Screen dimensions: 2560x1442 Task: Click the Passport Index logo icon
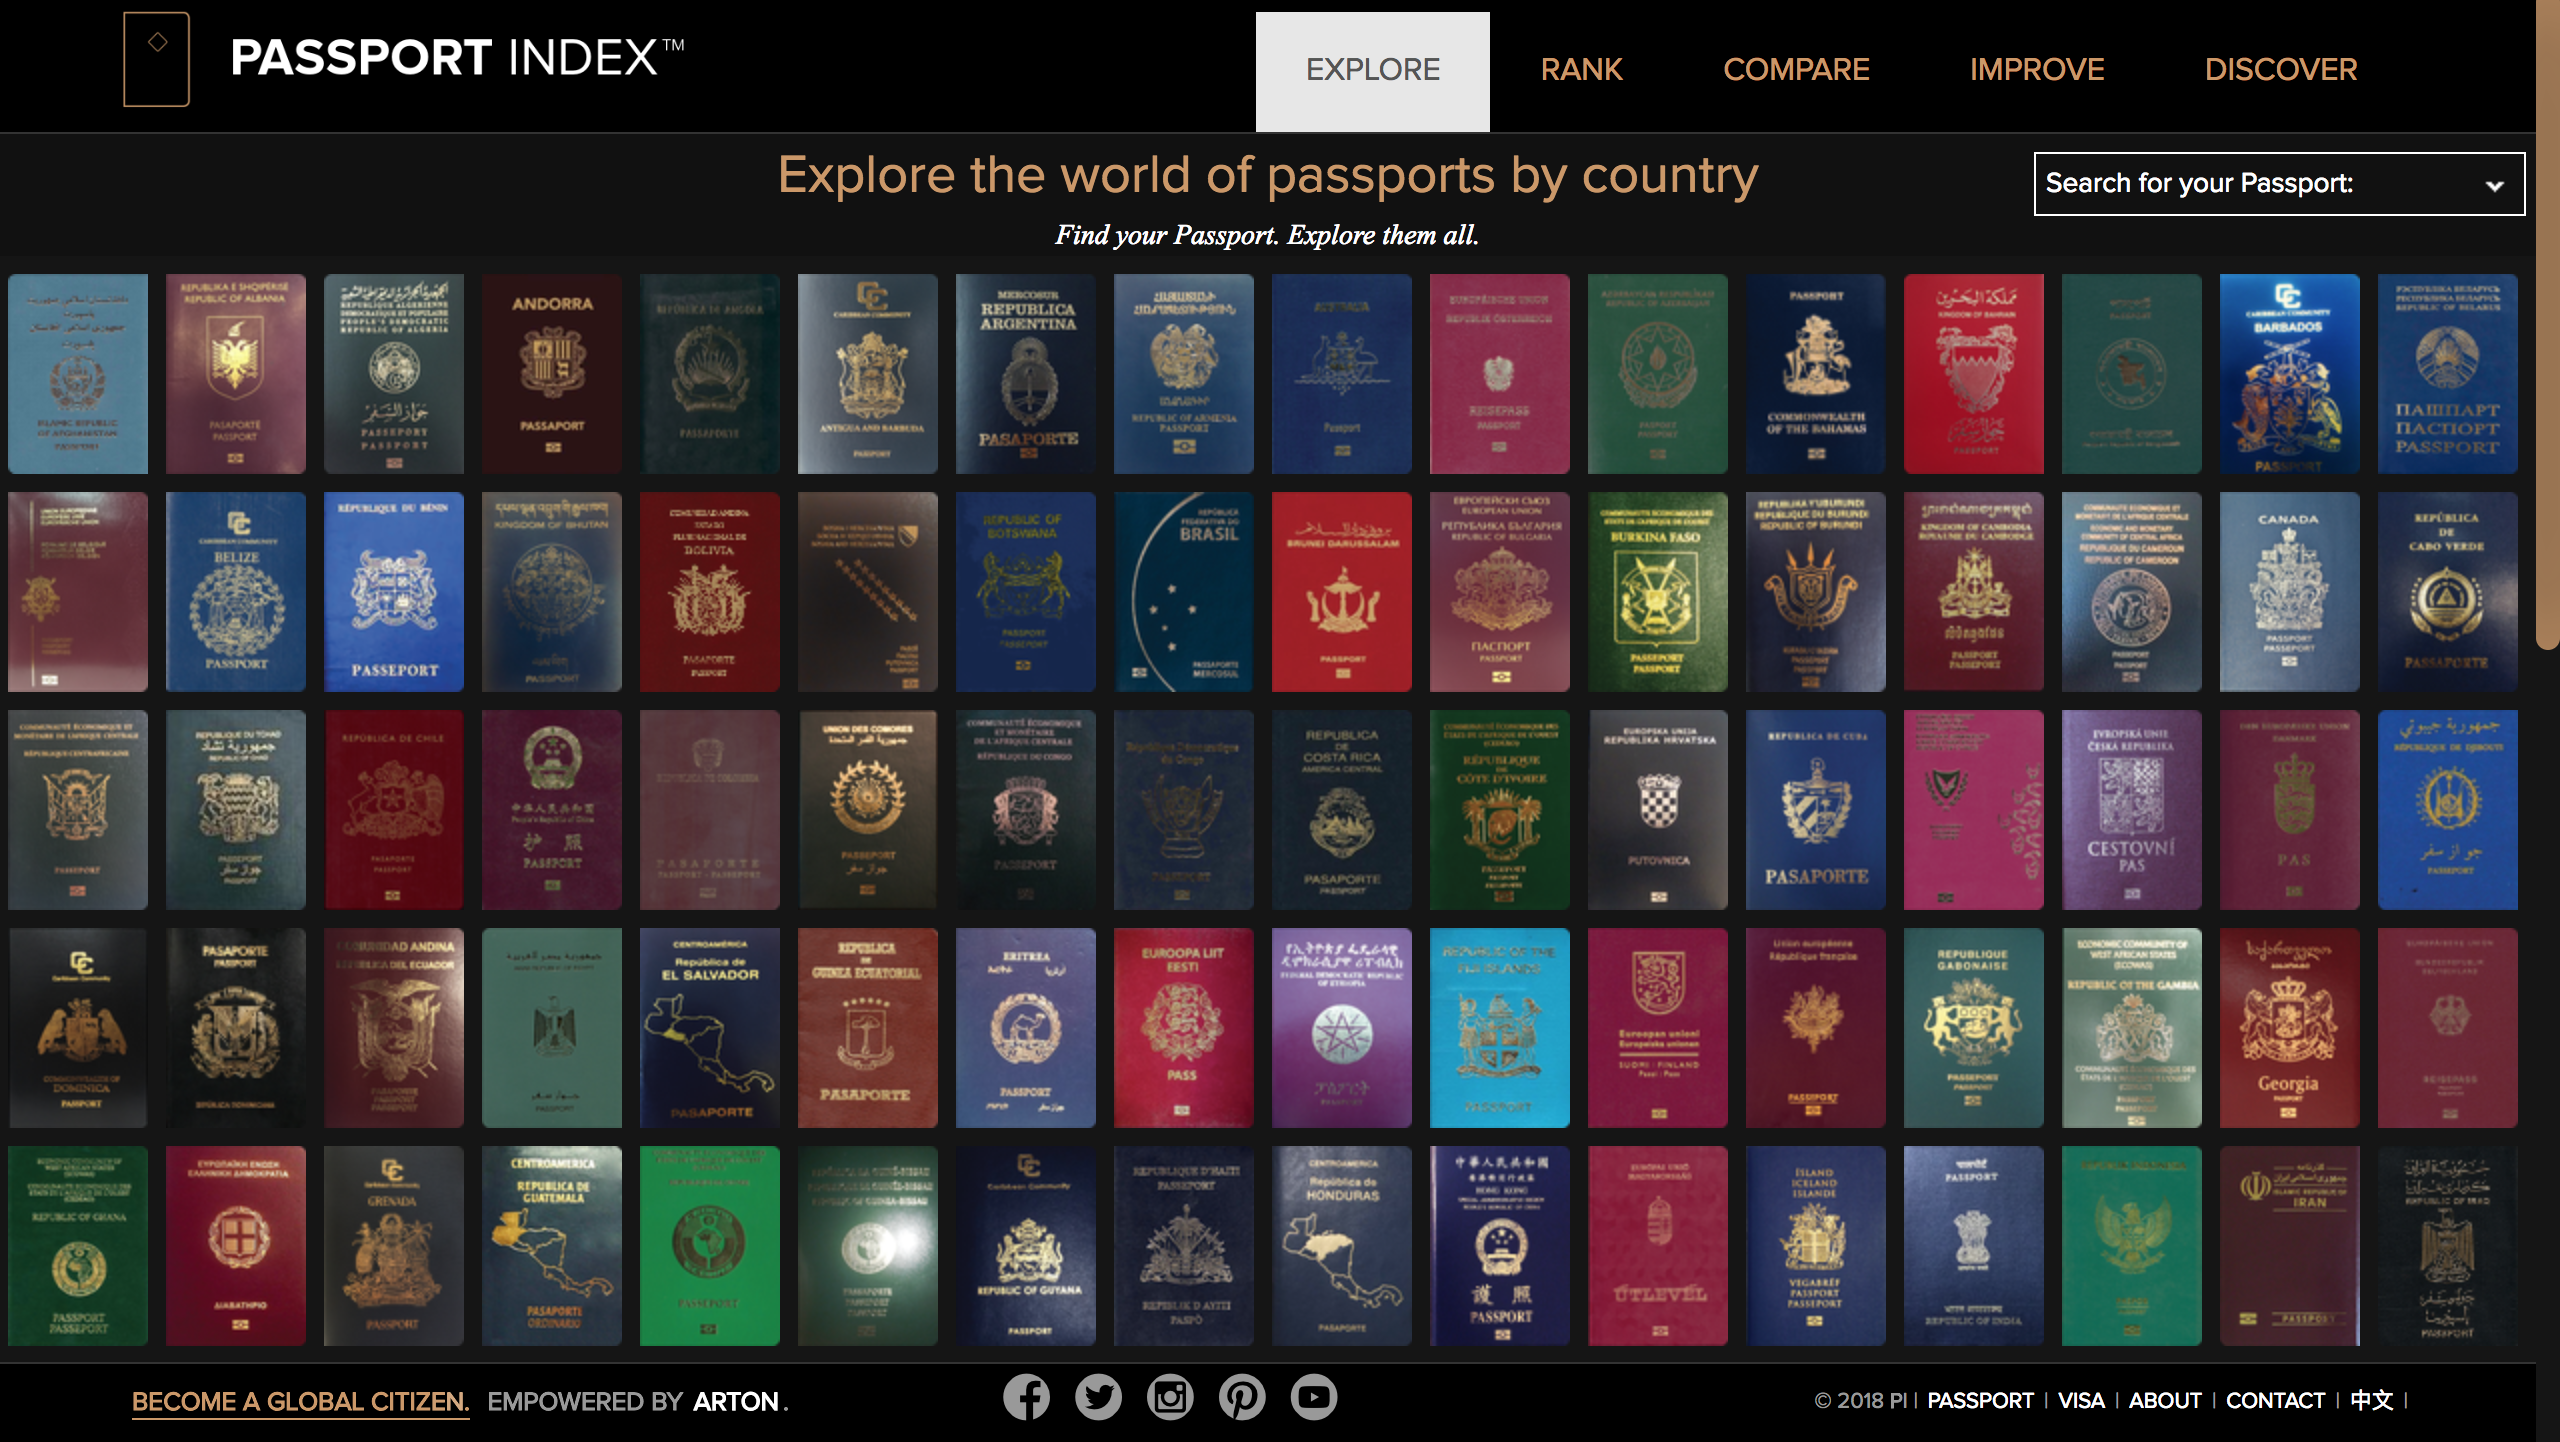[x=156, y=59]
